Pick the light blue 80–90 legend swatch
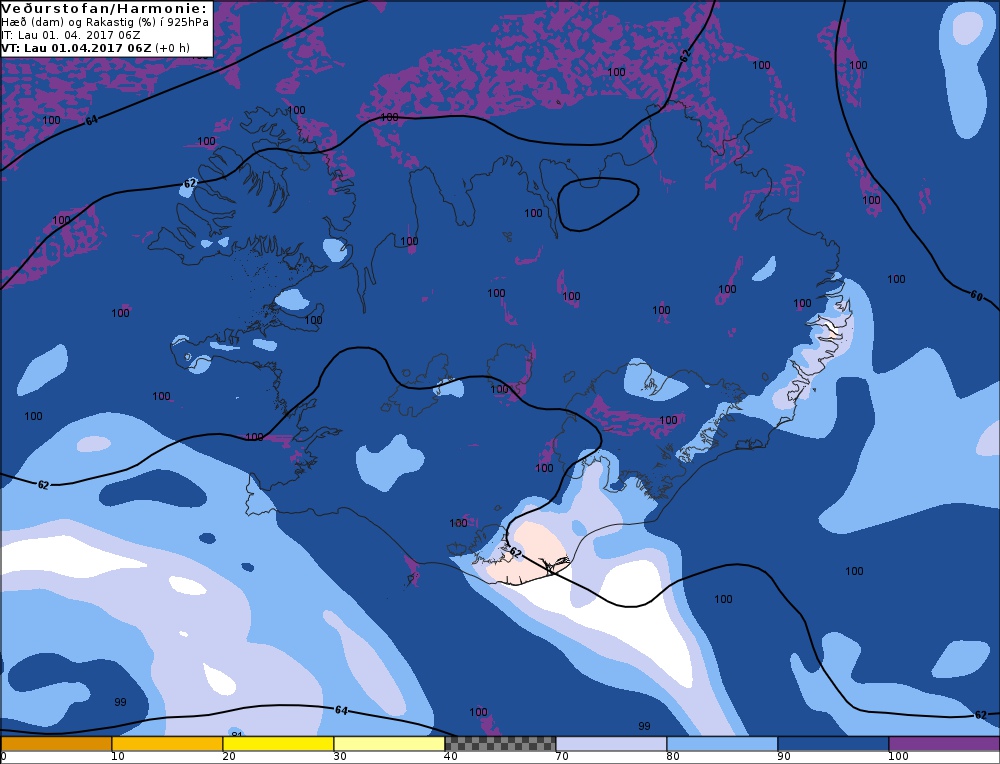 click(722, 744)
